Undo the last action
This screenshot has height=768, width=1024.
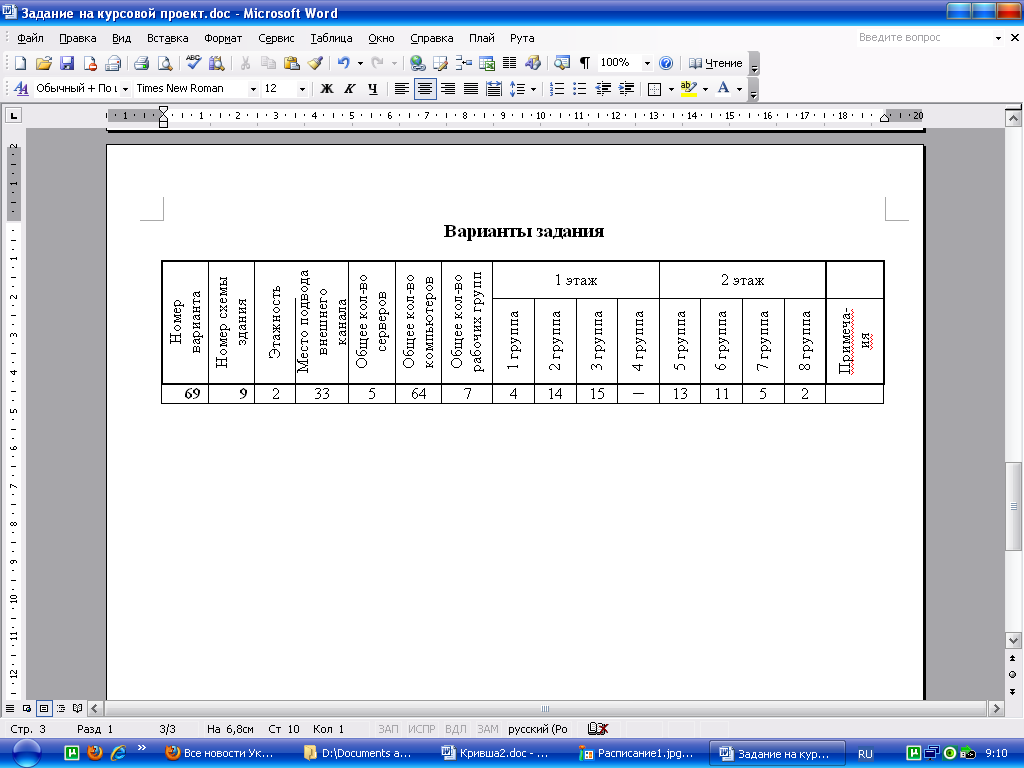coord(344,63)
